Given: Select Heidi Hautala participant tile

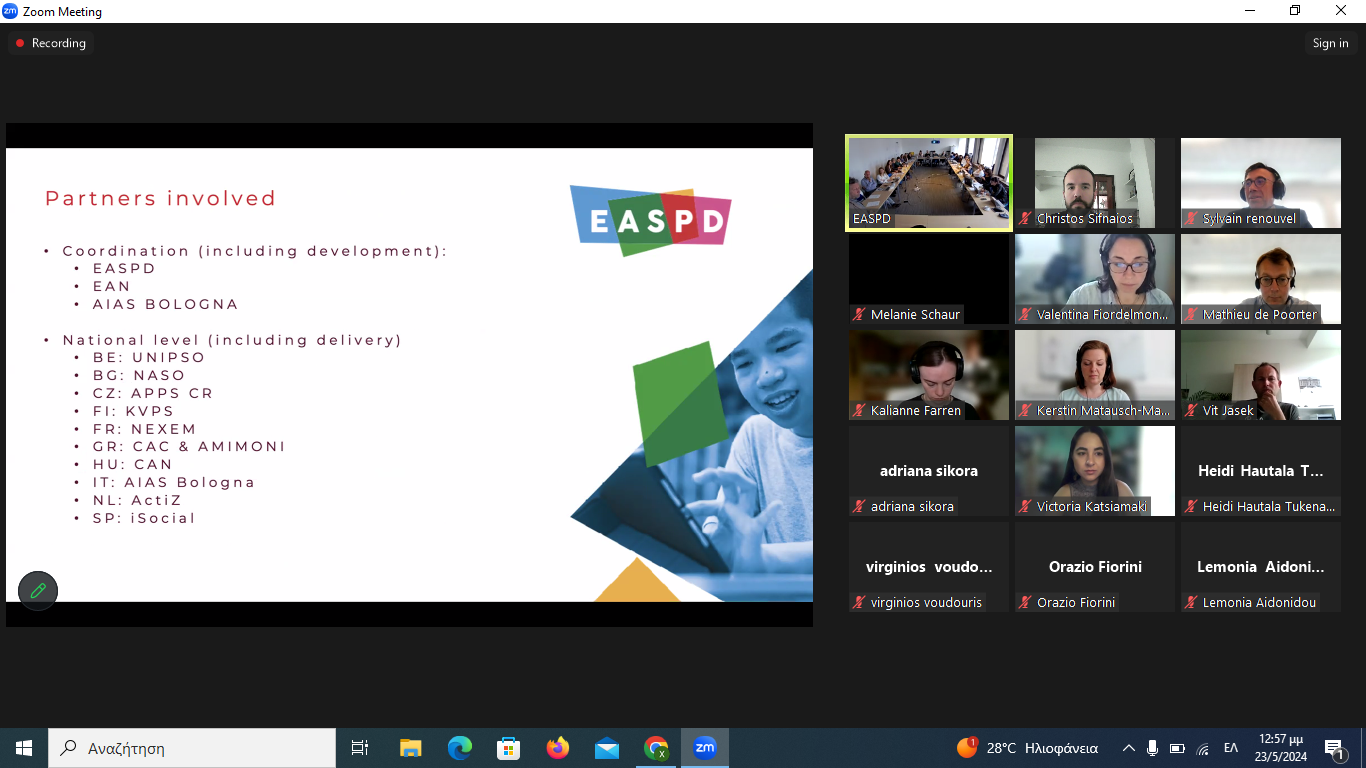Looking at the screenshot, I should coord(1261,471).
